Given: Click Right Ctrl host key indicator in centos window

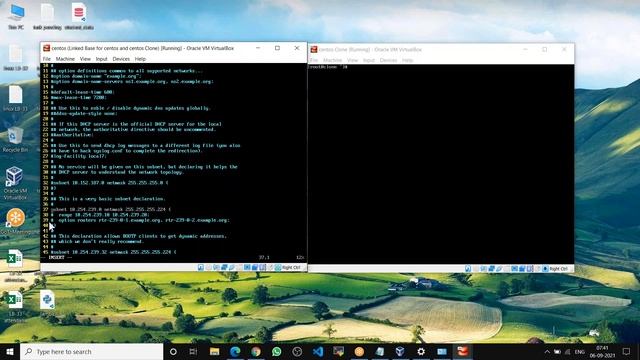Looking at the screenshot, I should (291, 267).
